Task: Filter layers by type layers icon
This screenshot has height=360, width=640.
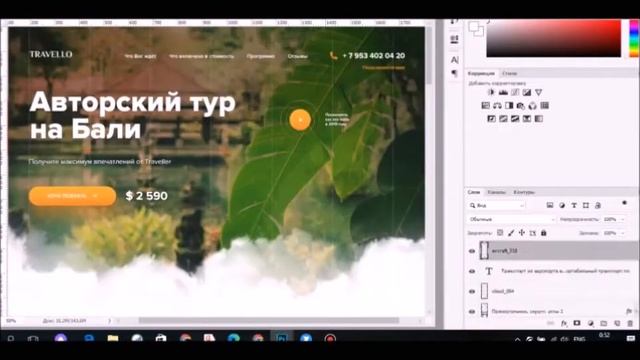Action: pos(574,205)
